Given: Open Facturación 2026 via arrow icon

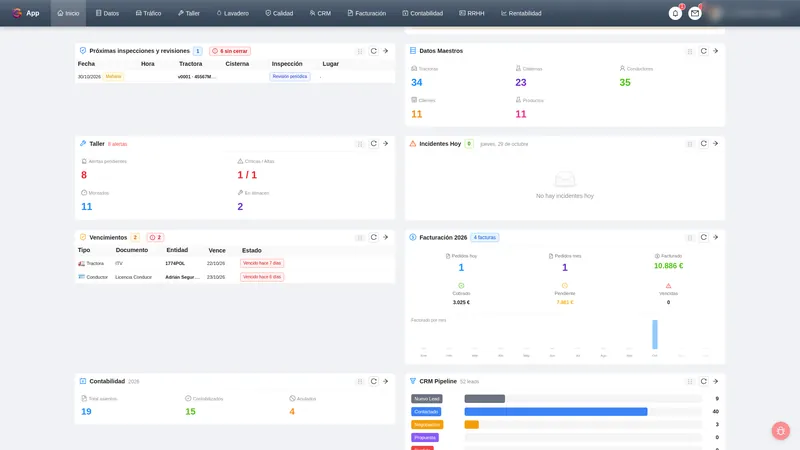Looking at the screenshot, I should pyautogui.click(x=715, y=237).
